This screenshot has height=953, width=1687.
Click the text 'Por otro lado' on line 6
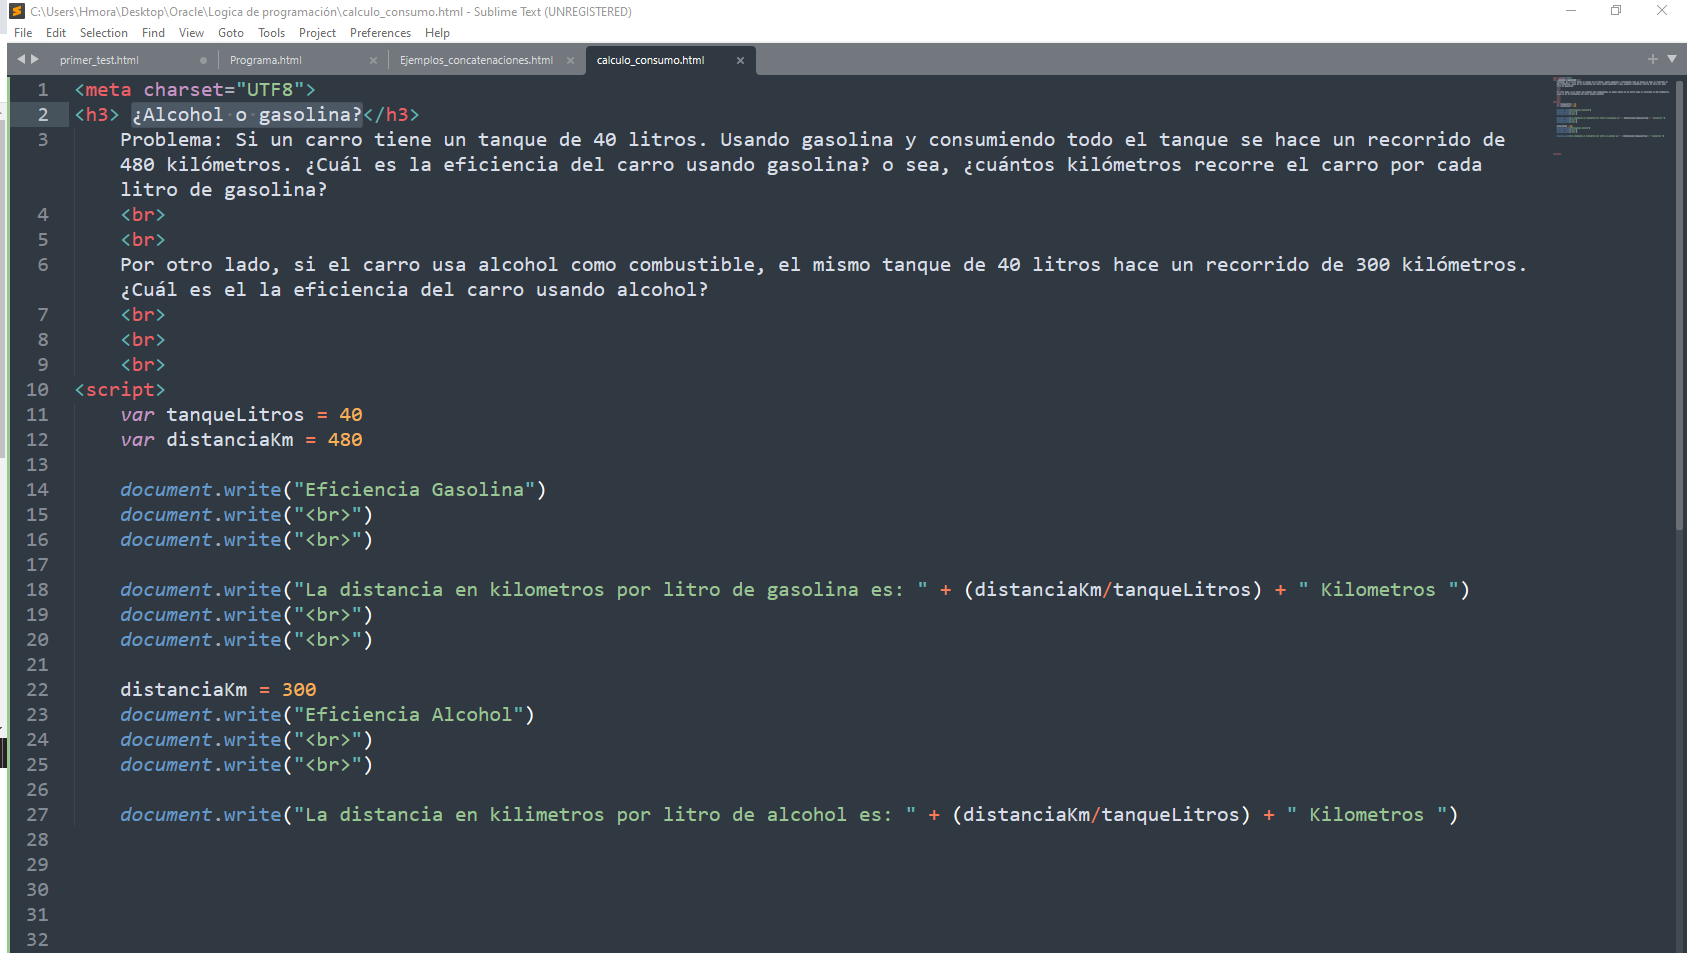[195, 264]
